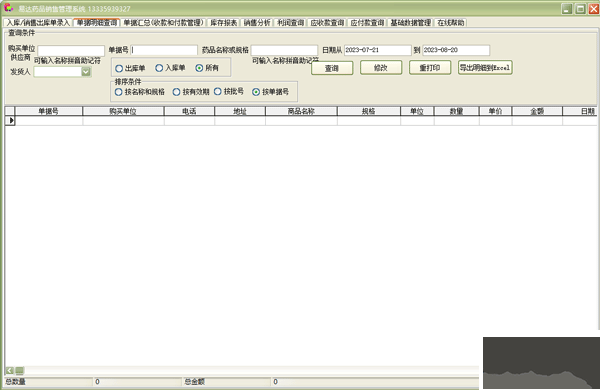Open the 入库/销售出库单录入 tab
The width and height of the screenshot is (600, 390).
tap(38, 23)
